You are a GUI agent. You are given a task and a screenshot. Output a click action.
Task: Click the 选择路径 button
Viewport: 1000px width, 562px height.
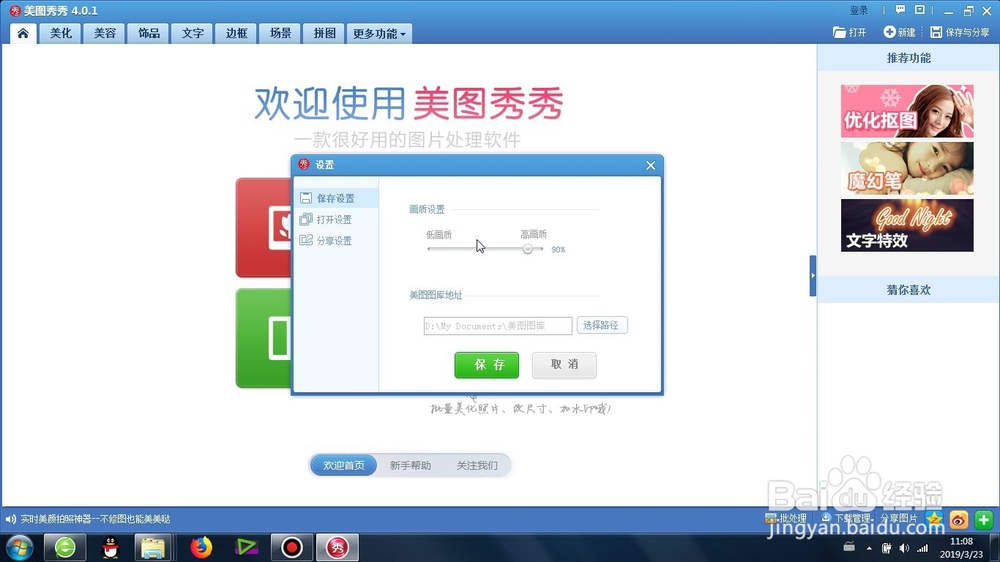click(601, 325)
